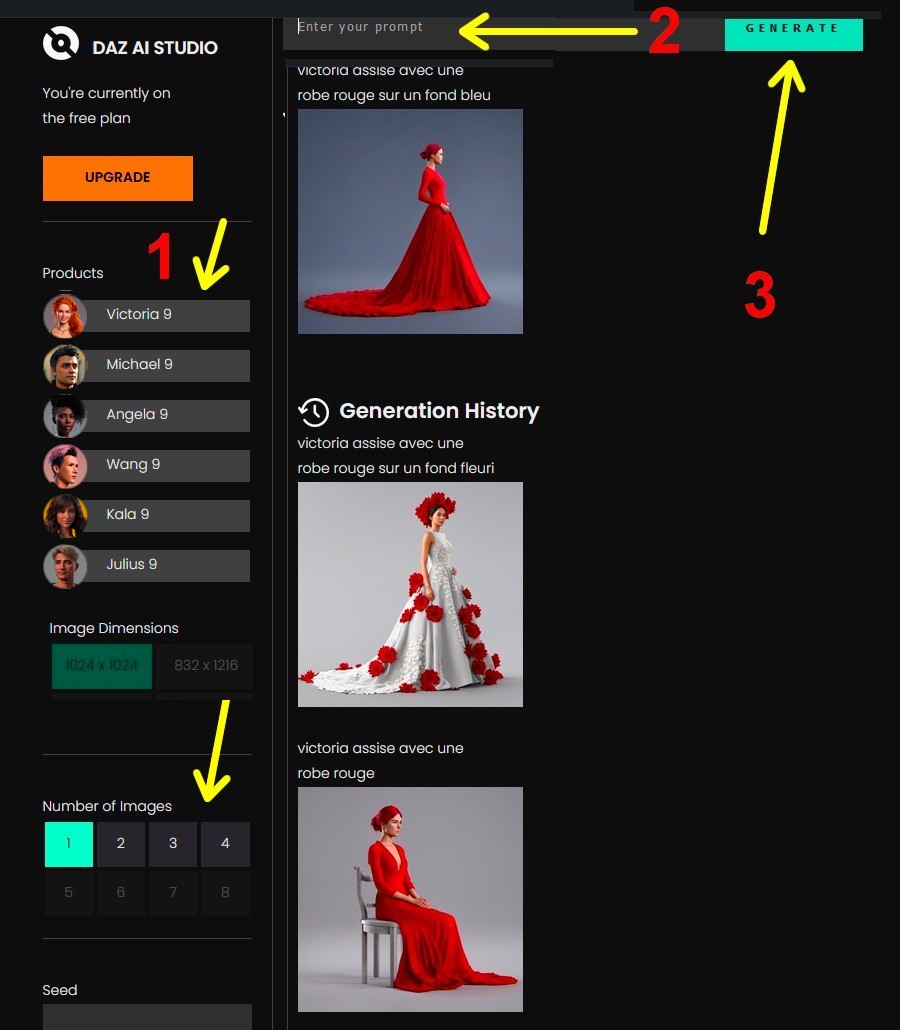
Task: Click the Enter your prompt field
Action: [503, 33]
